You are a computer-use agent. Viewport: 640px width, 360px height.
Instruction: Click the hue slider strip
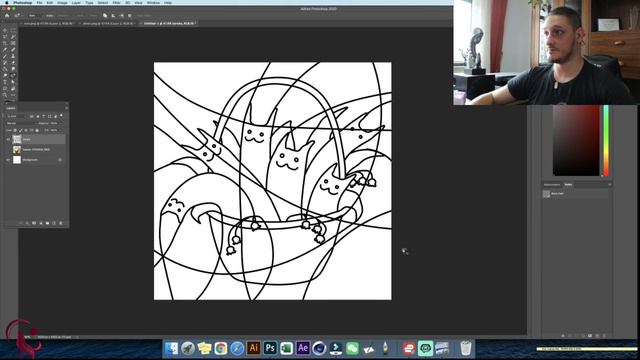[606, 140]
